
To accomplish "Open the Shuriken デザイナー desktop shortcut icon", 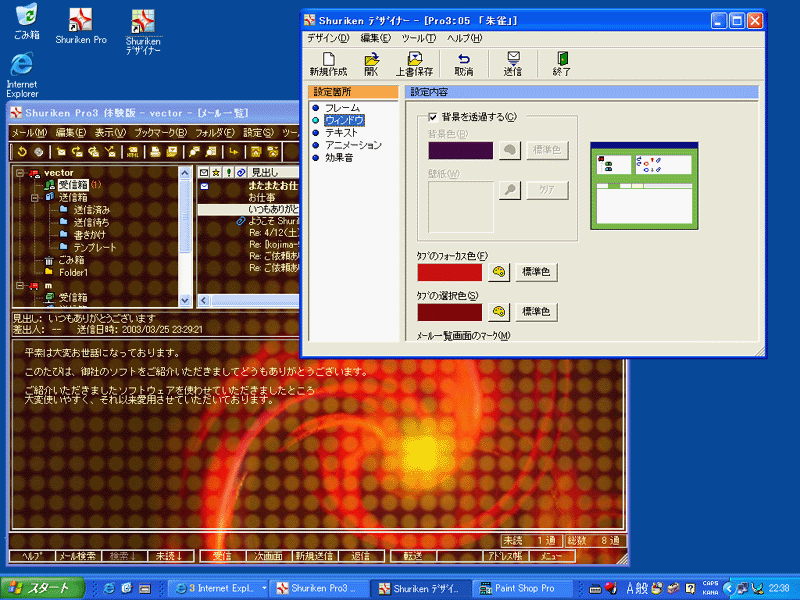I will pyautogui.click(x=143, y=31).
